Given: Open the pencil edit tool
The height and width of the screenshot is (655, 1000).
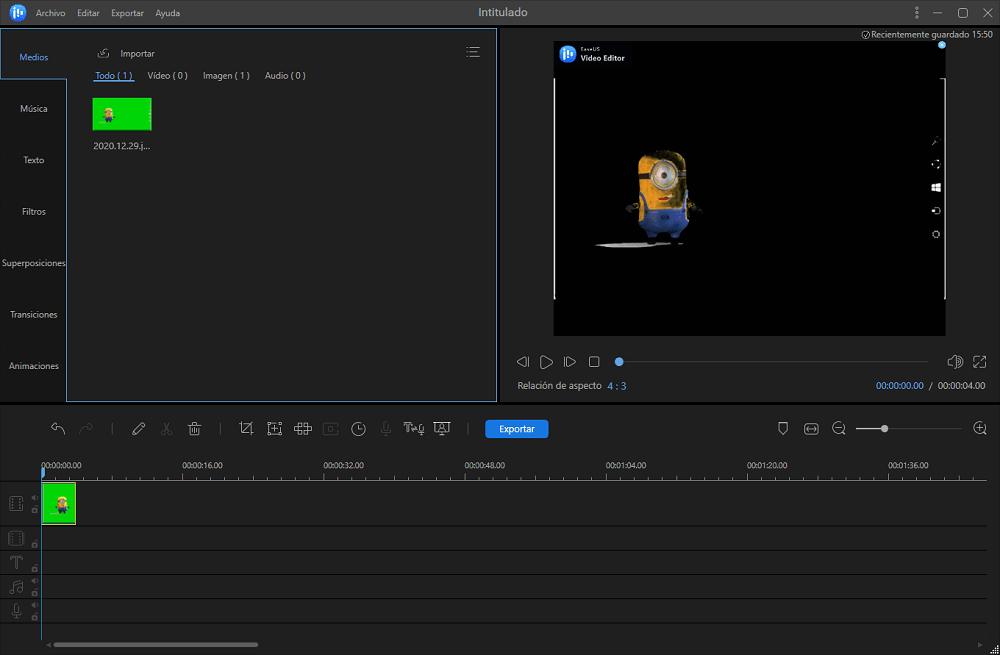Looking at the screenshot, I should click(x=138, y=429).
